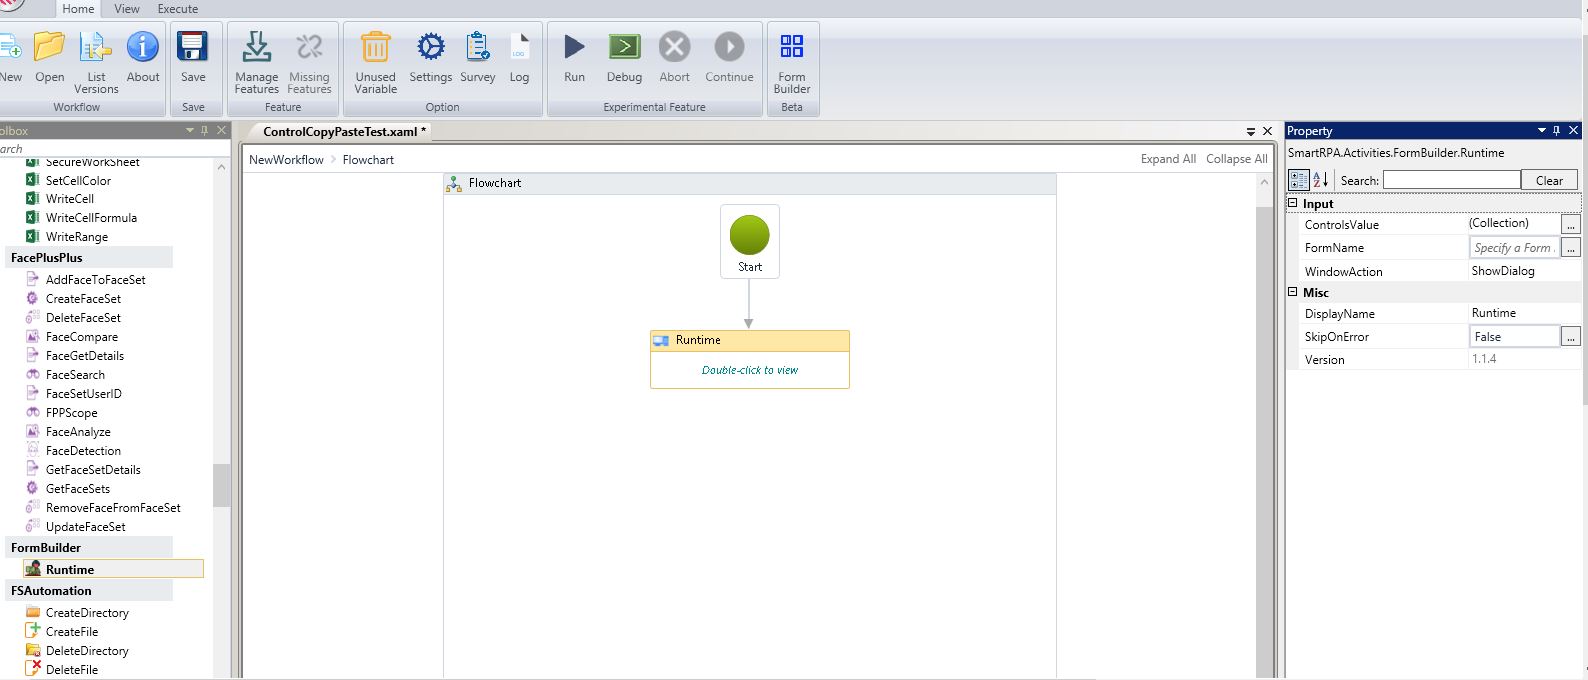1588x680 pixels.
Task: Sort properties alphabetically
Action: (1321, 180)
